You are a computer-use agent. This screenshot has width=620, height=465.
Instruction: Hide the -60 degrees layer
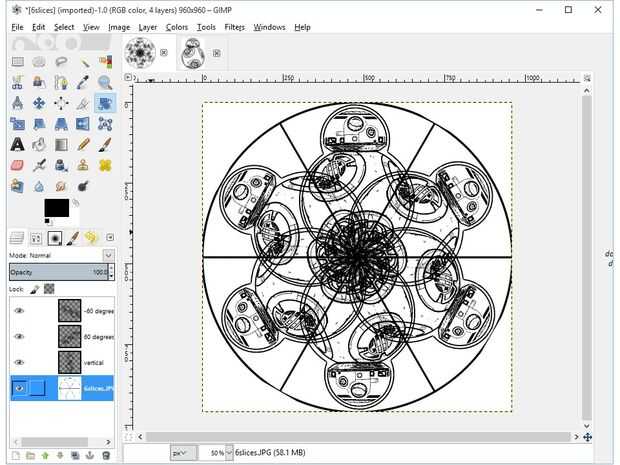coord(19,311)
